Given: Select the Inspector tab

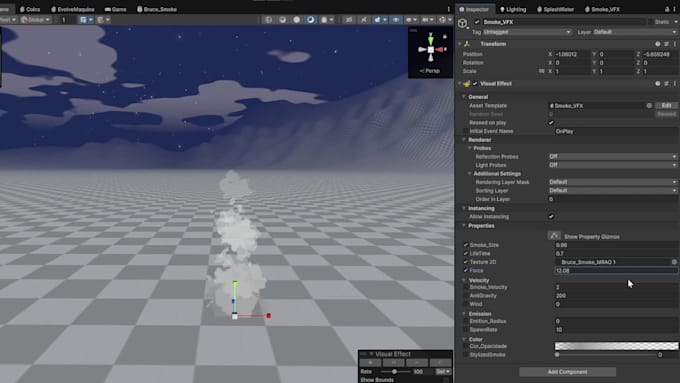Looking at the screenshot, I should pyautogui.click(x=474, y=9).
